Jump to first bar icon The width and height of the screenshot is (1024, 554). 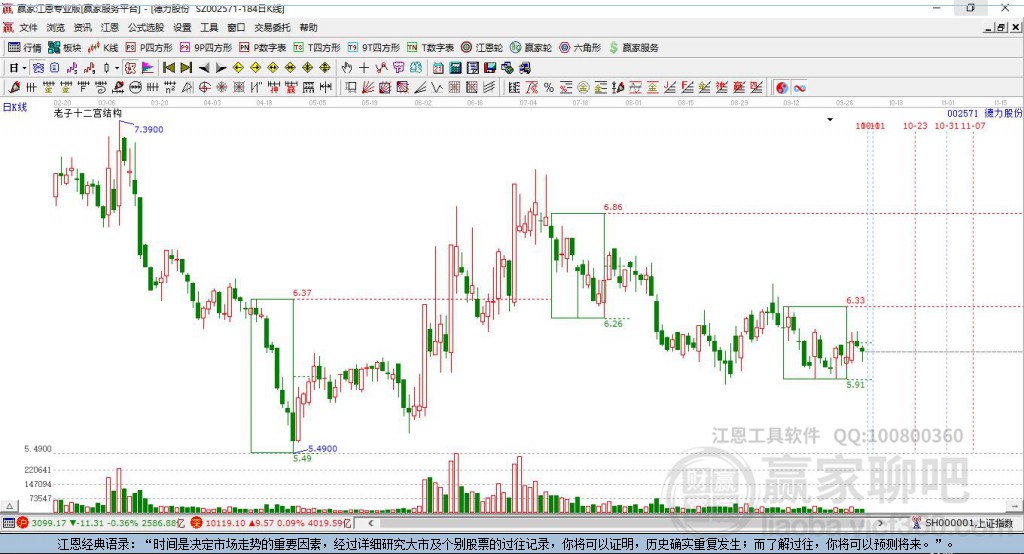168,68
